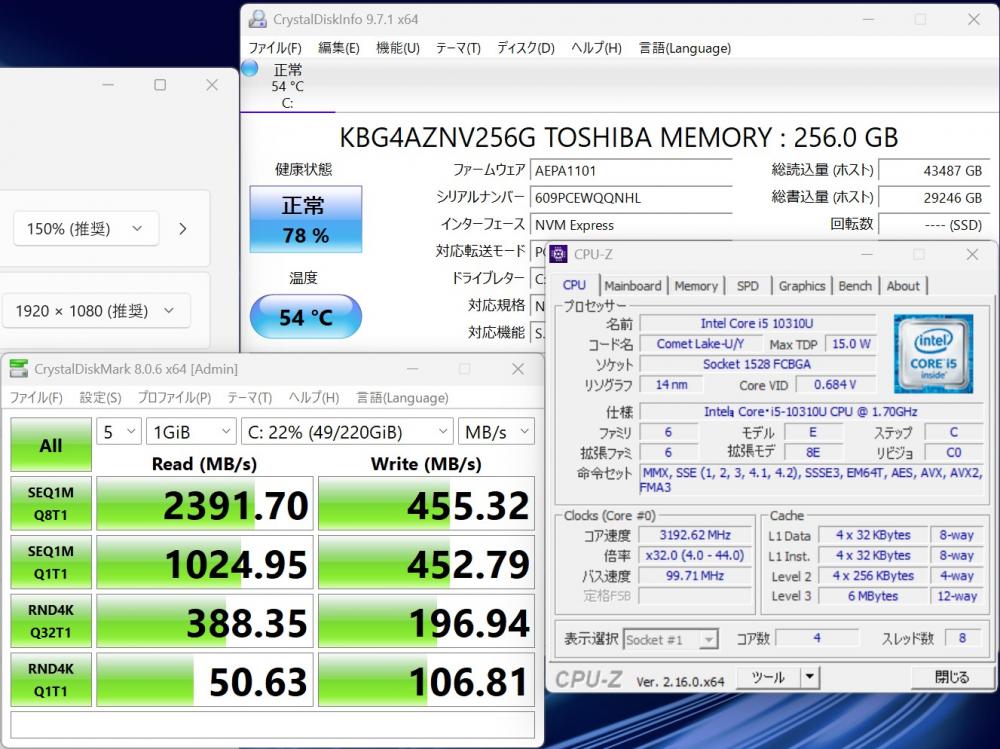
Task: Click the interface field NVM Express
Action: tap(631, 225)
